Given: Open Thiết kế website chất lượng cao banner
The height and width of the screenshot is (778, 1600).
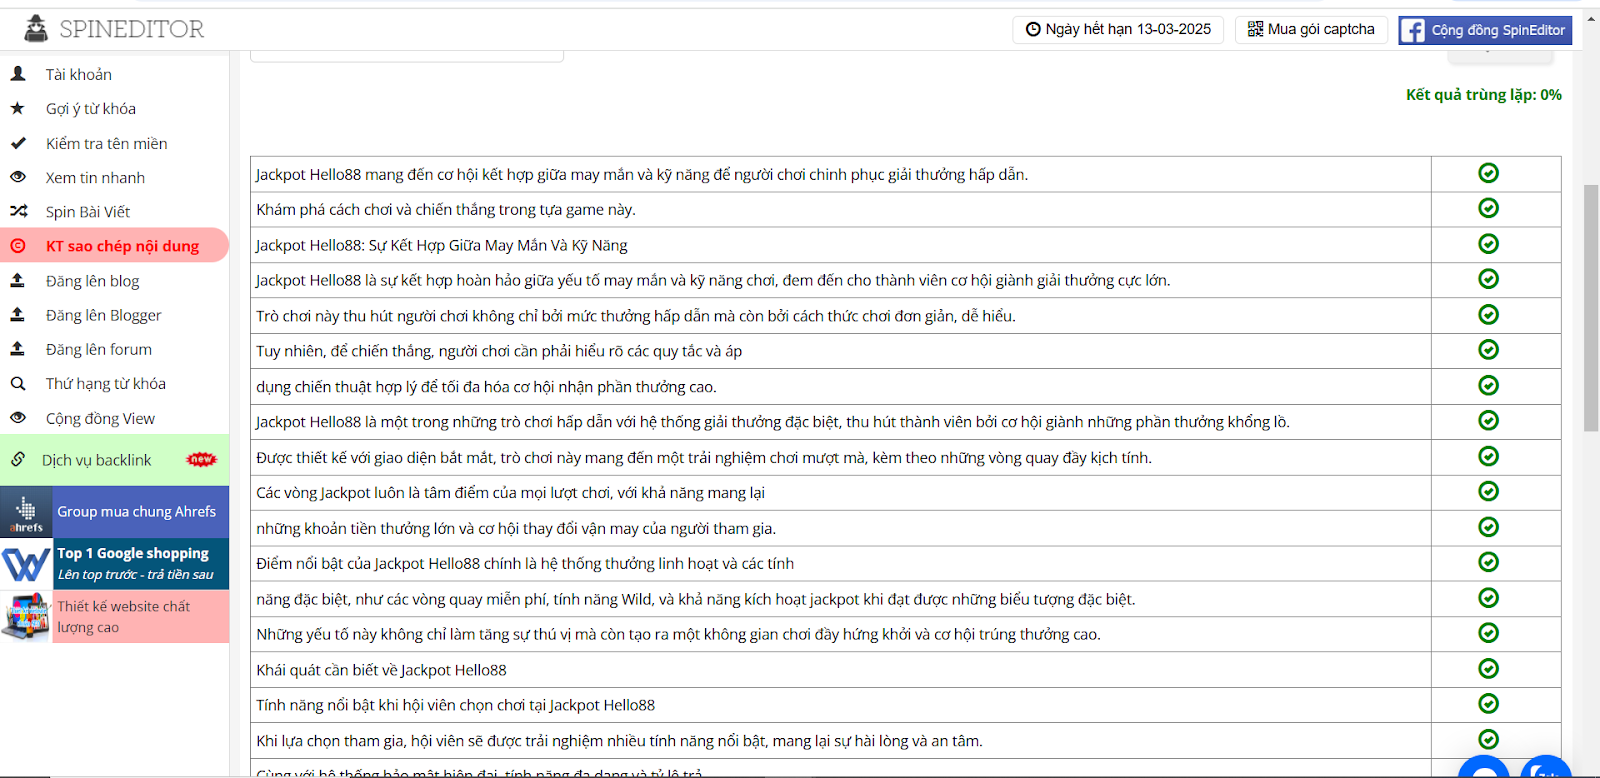Looking at the screenshot, I should [x=114, y=616].
